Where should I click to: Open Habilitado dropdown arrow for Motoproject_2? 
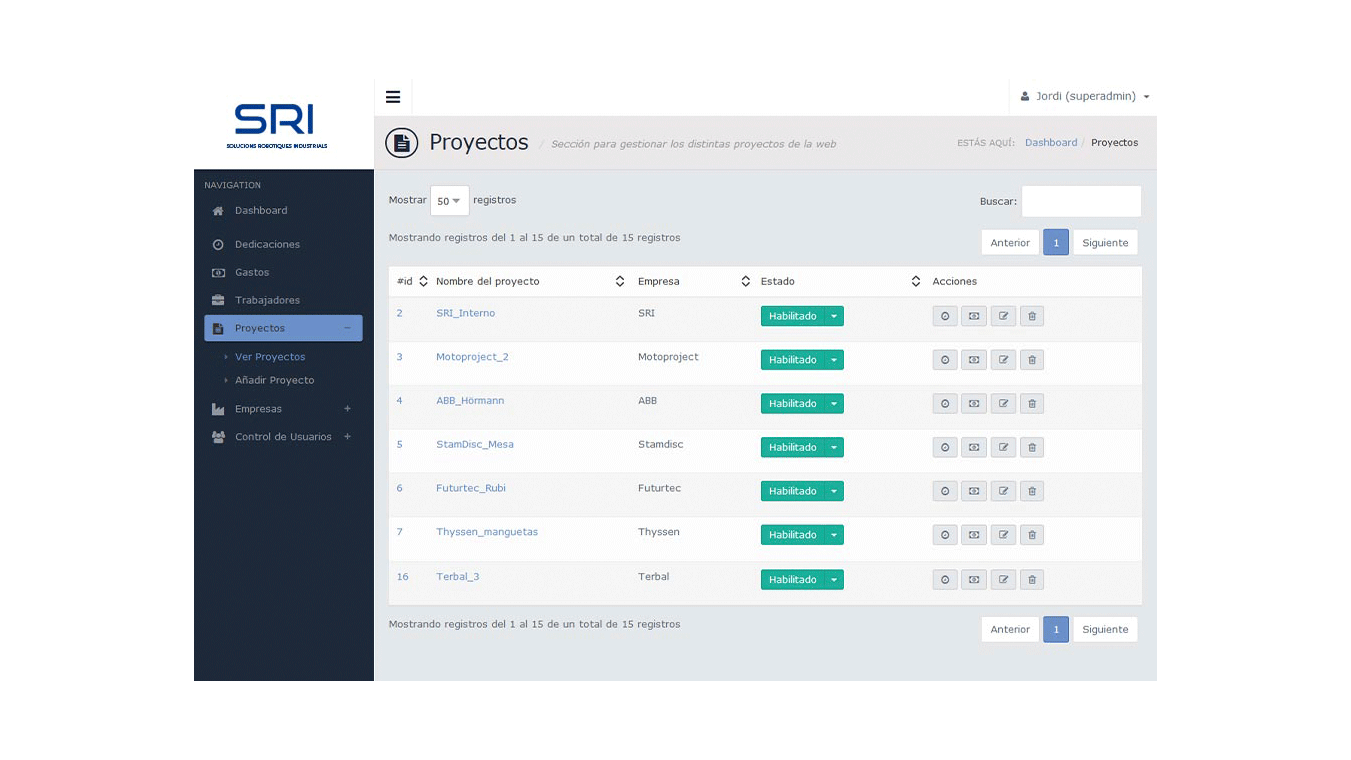coord(834,360)
